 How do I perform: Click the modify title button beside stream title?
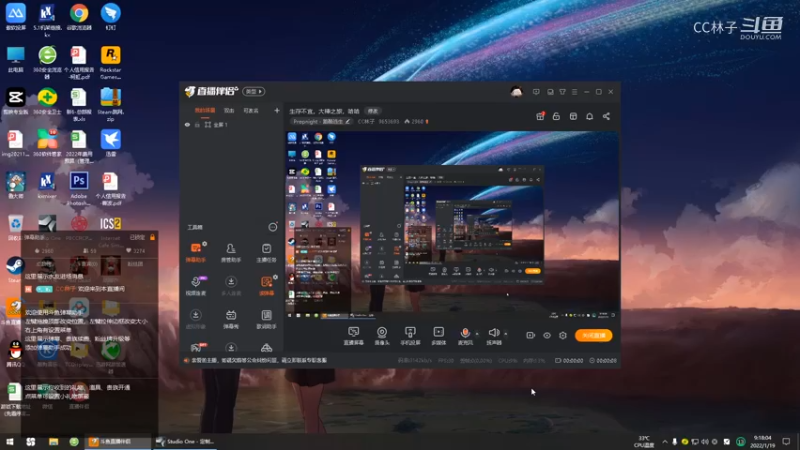373,111
